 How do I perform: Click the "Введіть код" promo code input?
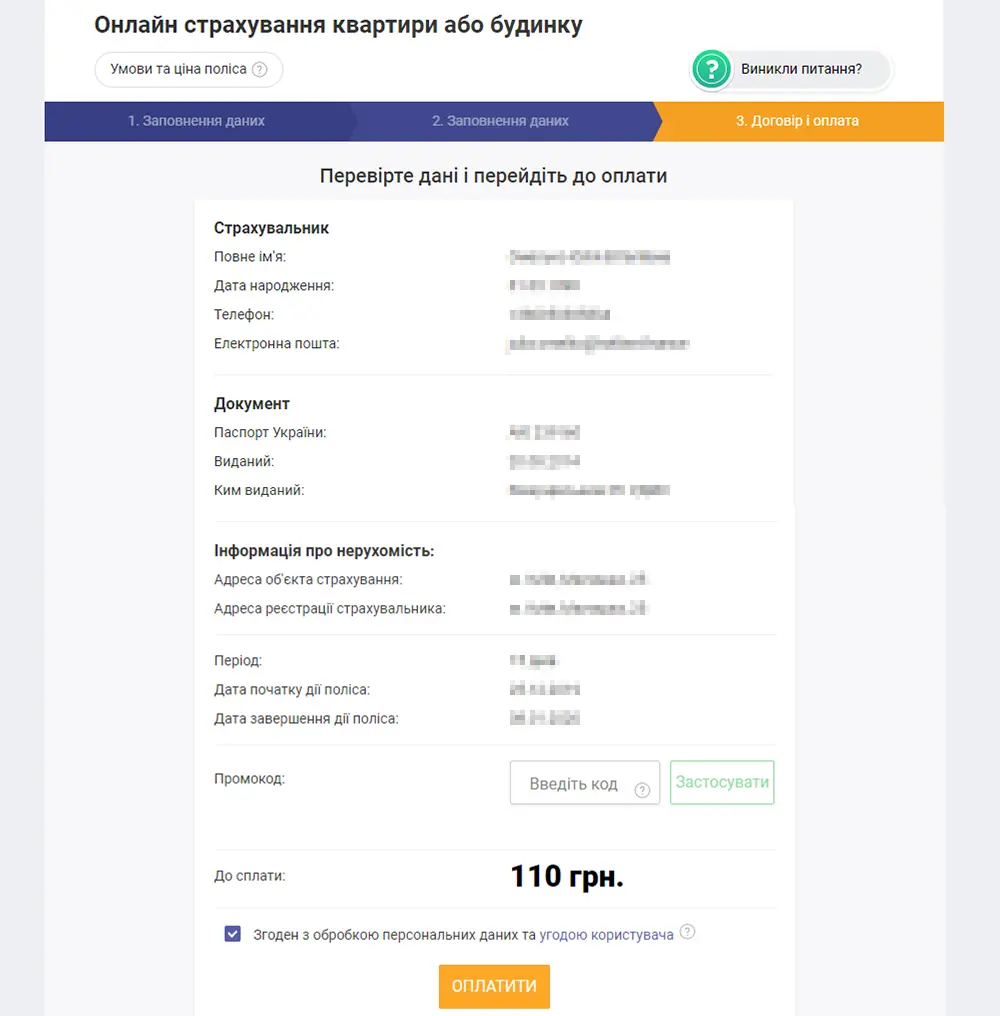click(570, 782)
